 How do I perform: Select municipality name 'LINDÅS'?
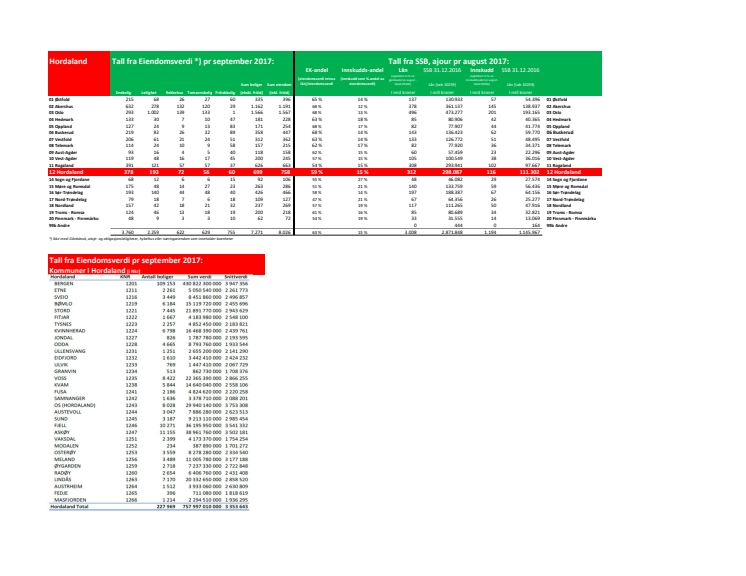[x=62, y=480]
